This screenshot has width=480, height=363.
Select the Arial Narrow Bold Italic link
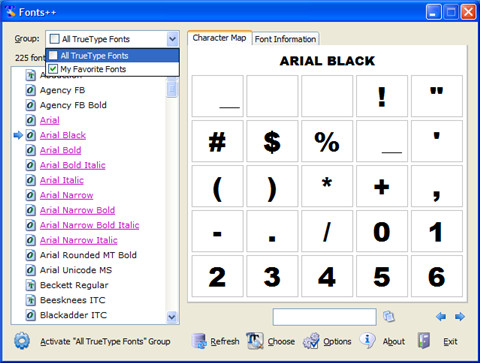(89, 225)
